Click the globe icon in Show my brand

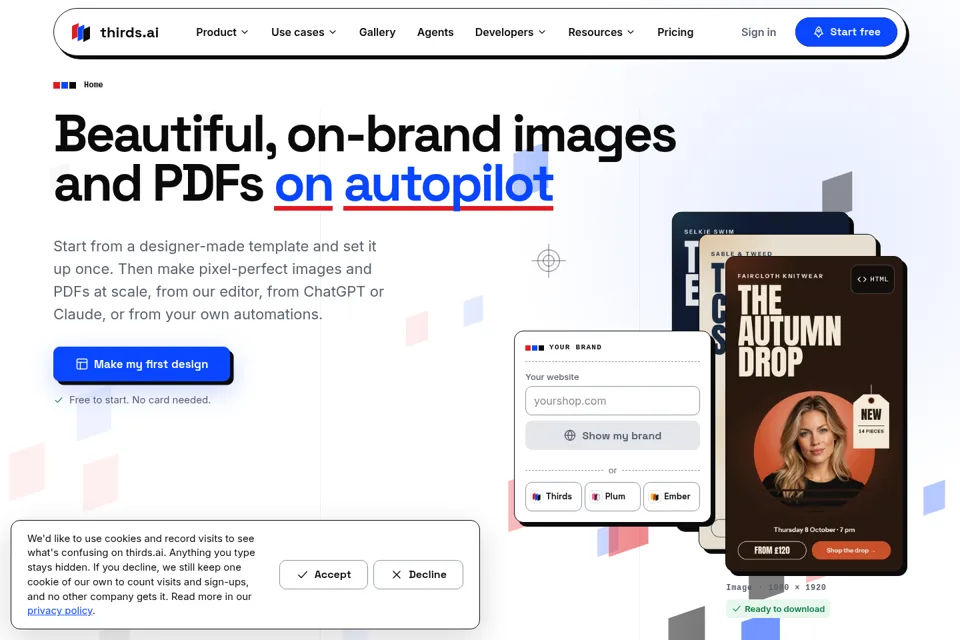[569, 435]
